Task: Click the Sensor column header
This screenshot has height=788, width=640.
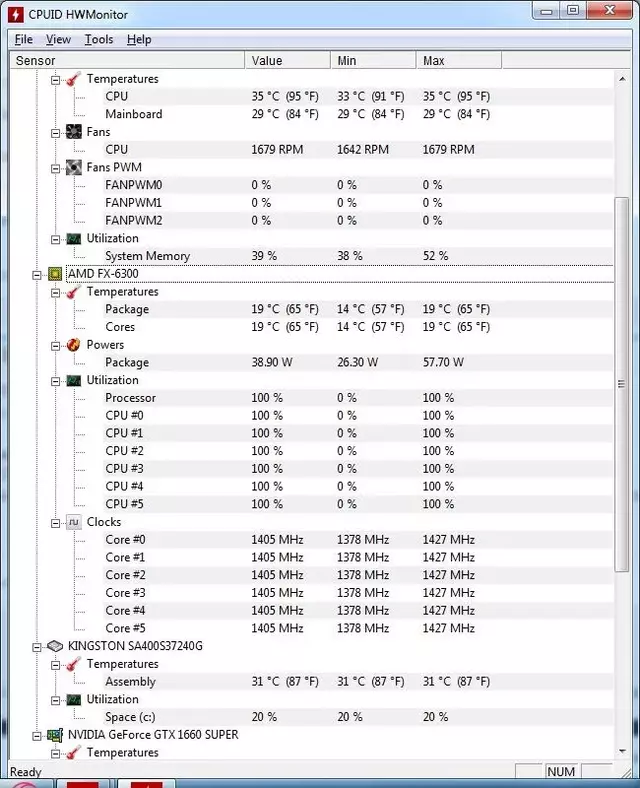Action: tap(128, 60)
